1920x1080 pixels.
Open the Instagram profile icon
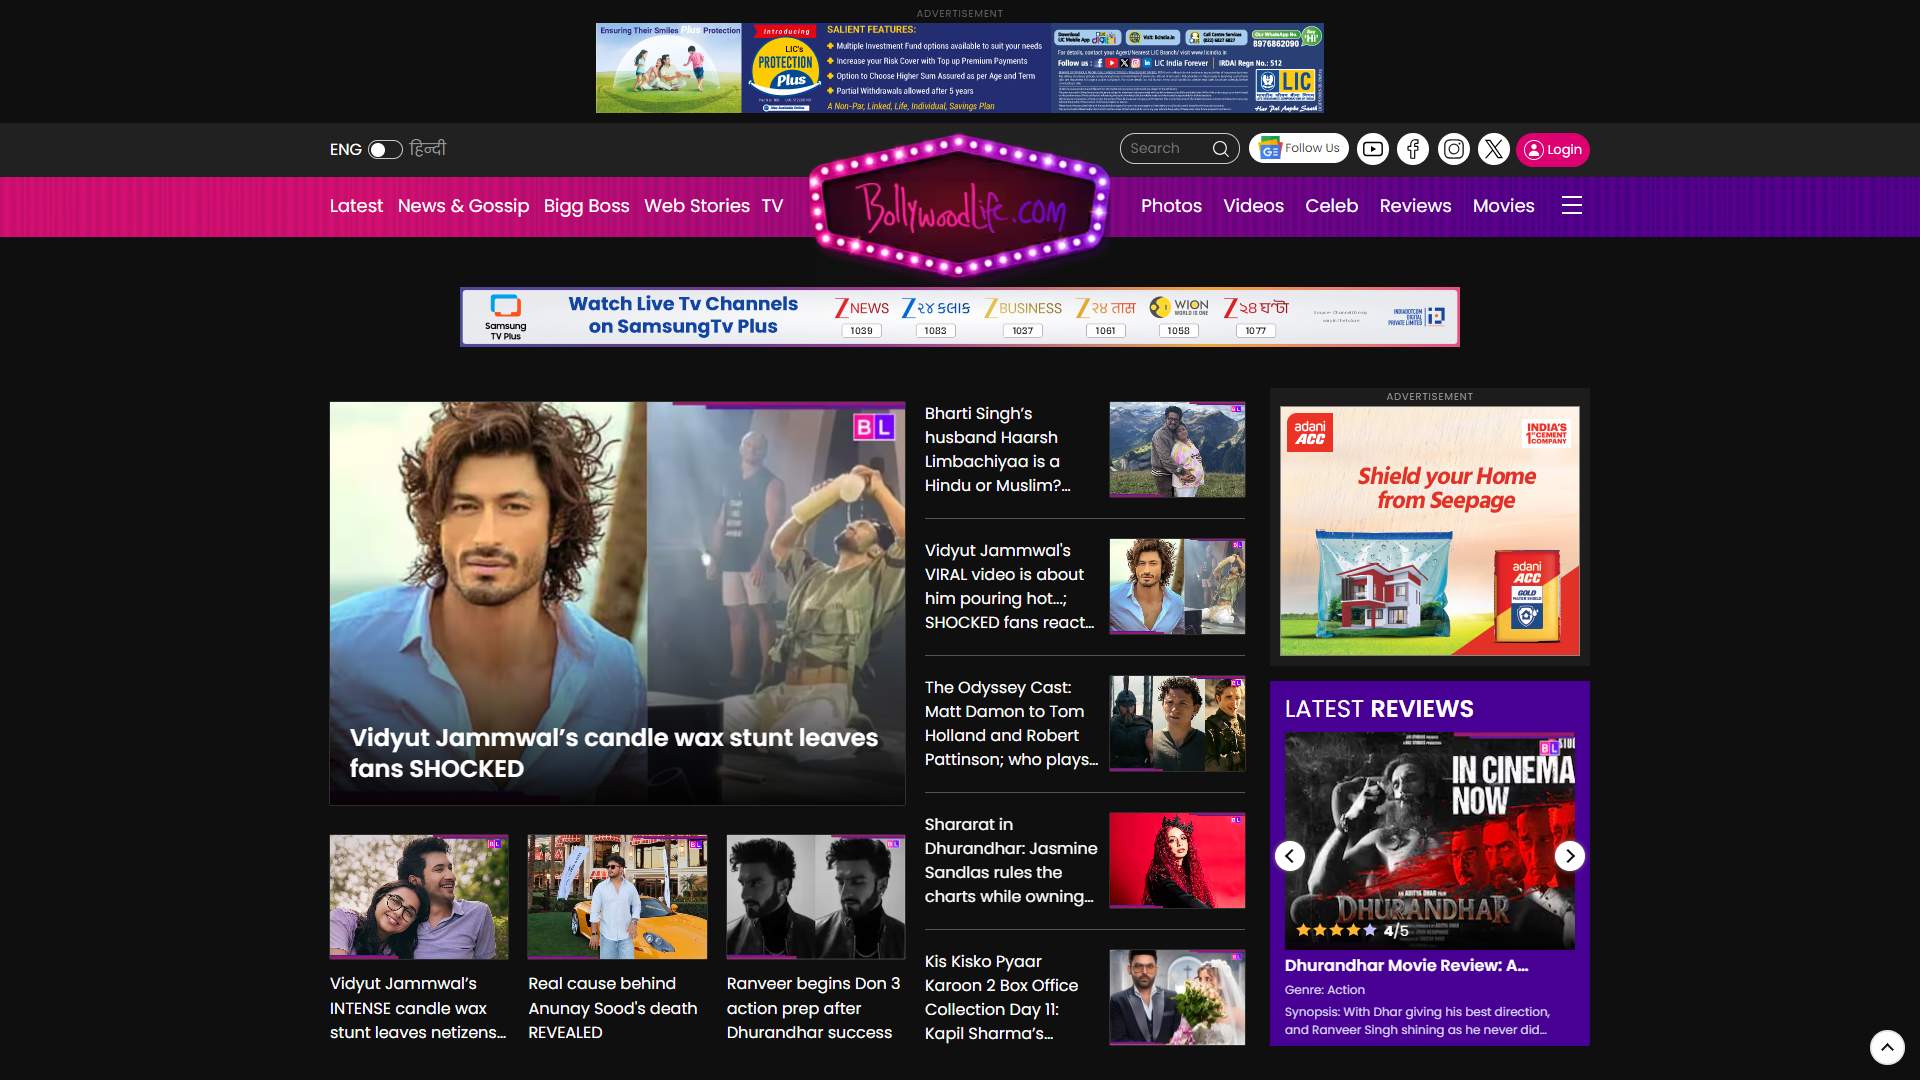[1452, 148]
